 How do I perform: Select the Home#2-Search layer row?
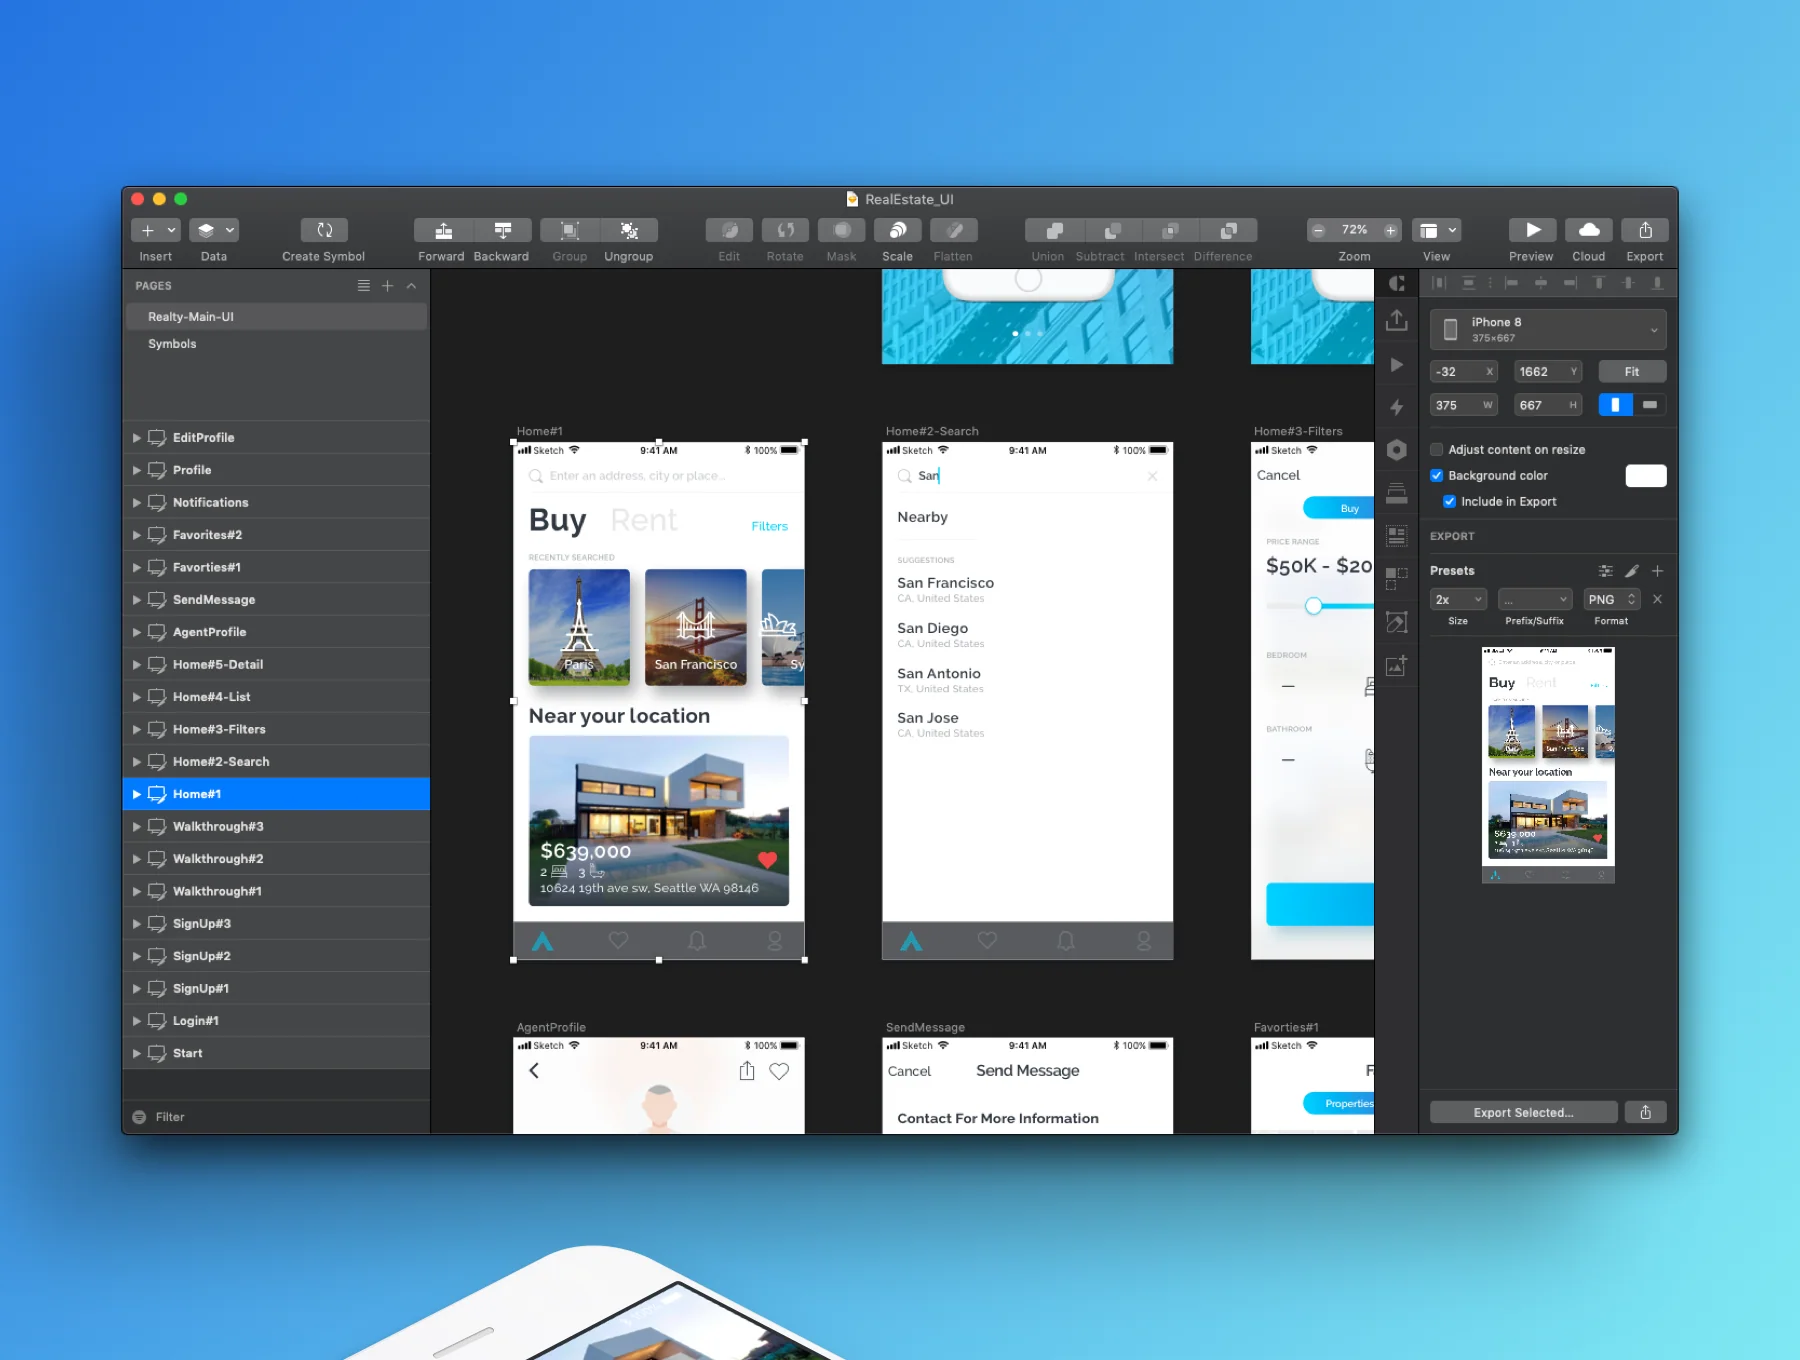[276, 762]
